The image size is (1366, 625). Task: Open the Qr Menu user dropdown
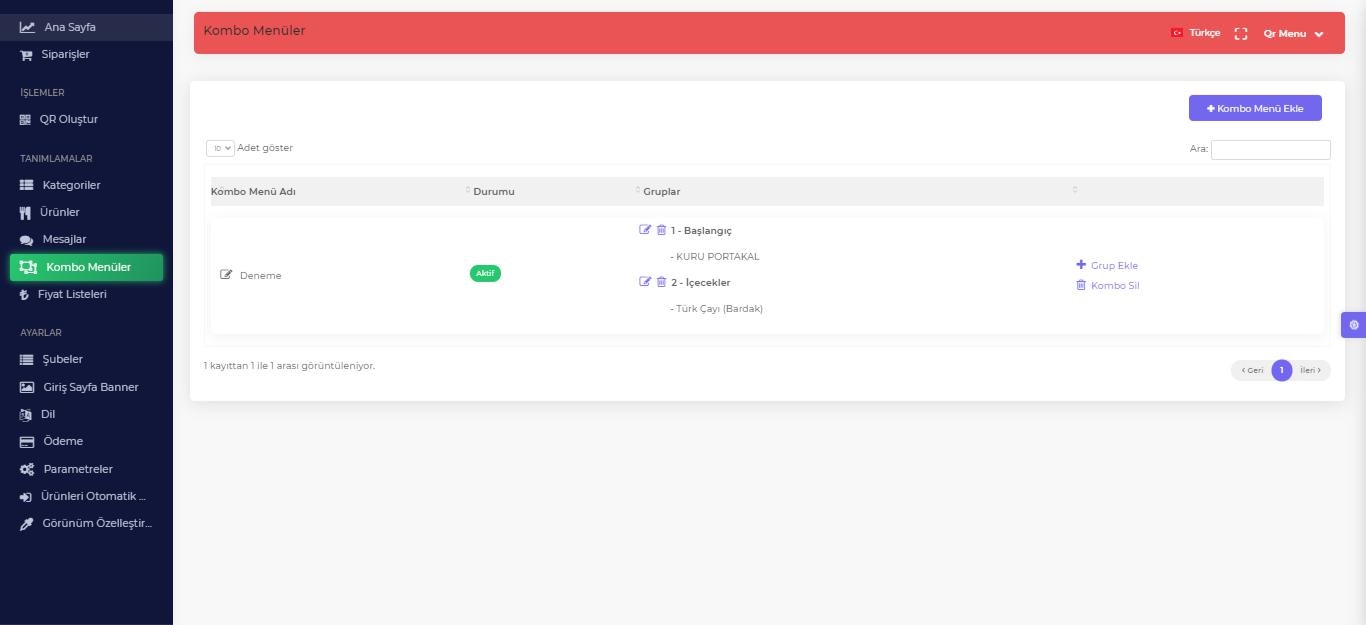point(1293,33)
